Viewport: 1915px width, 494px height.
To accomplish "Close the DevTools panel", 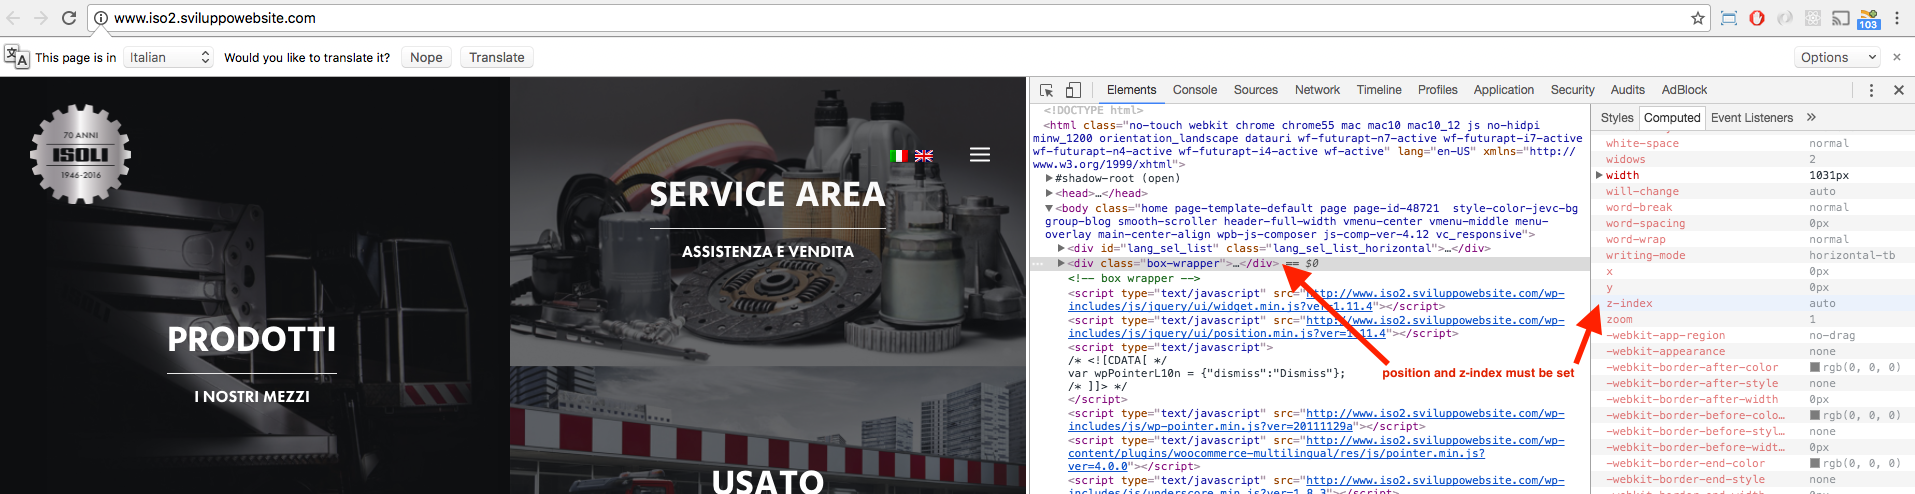I will [1899, 90].
